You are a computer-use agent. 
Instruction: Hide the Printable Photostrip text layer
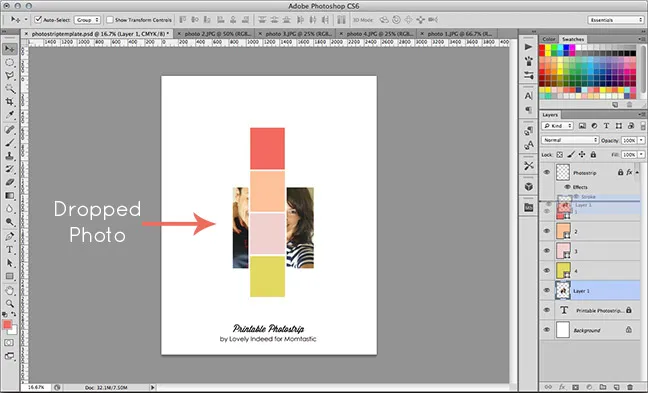point(547,310)
